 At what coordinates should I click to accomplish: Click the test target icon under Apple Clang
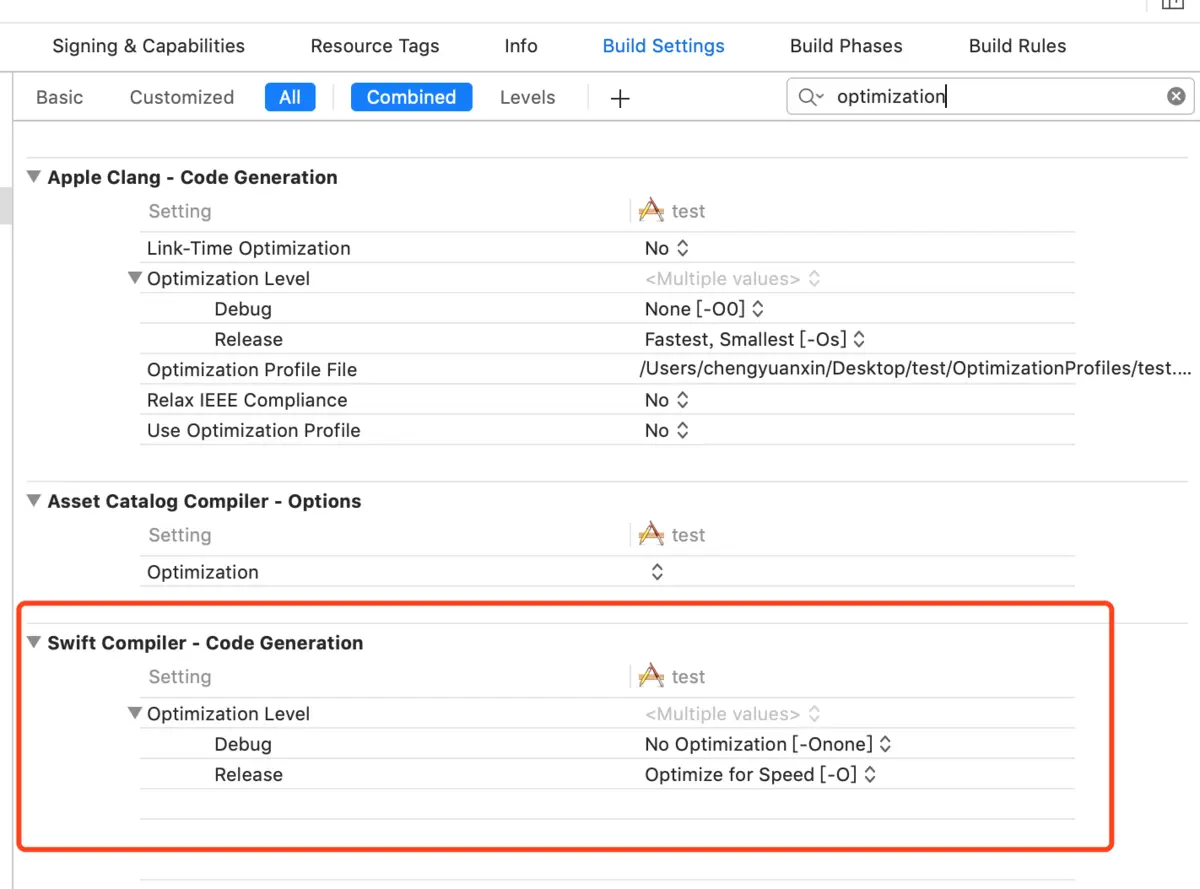(x=651, y=211)
